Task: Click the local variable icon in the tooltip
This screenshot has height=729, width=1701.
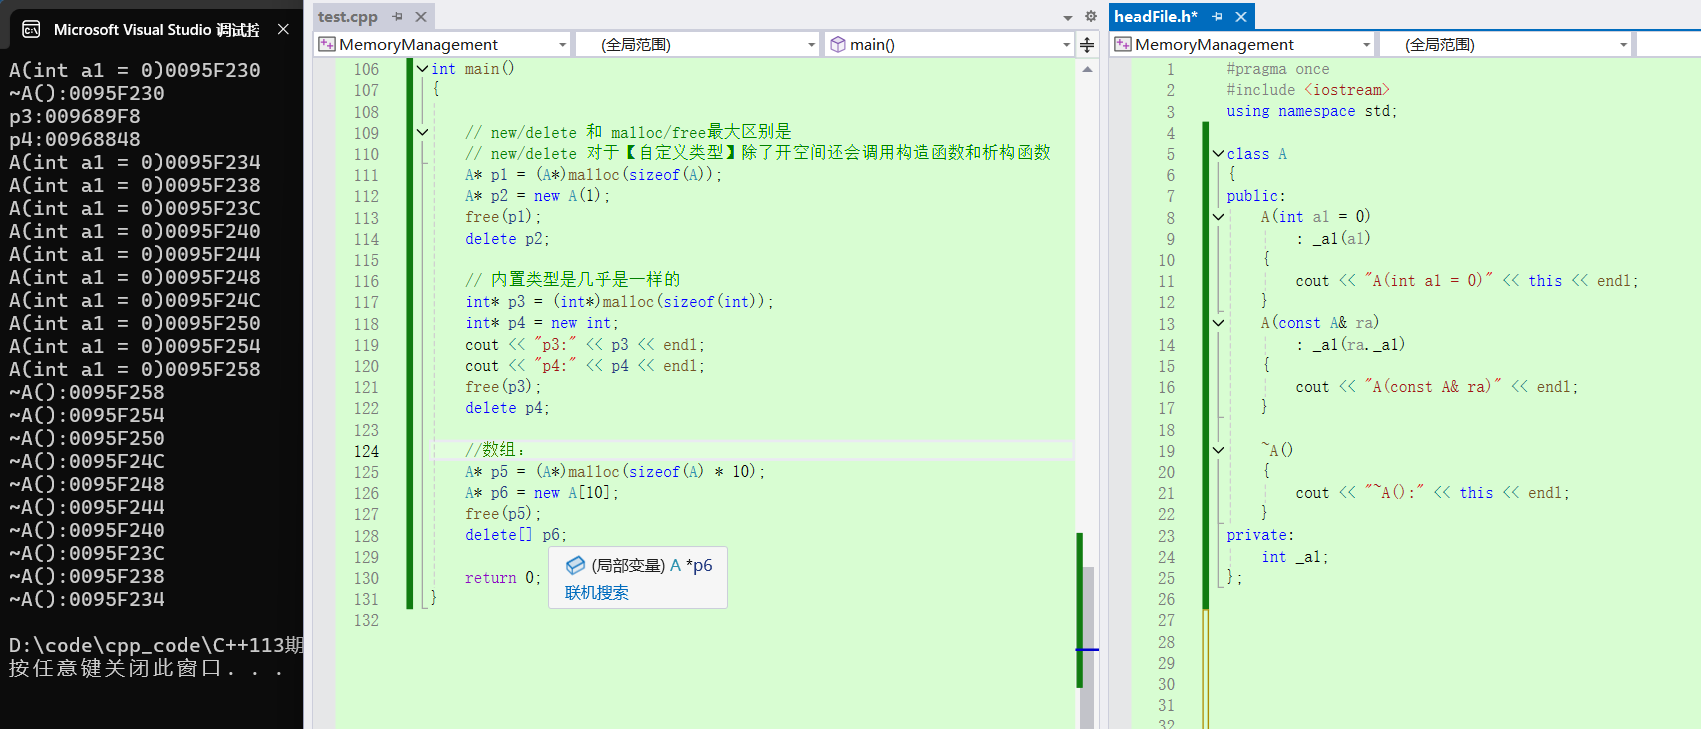Action: click(x=575, y=565)
